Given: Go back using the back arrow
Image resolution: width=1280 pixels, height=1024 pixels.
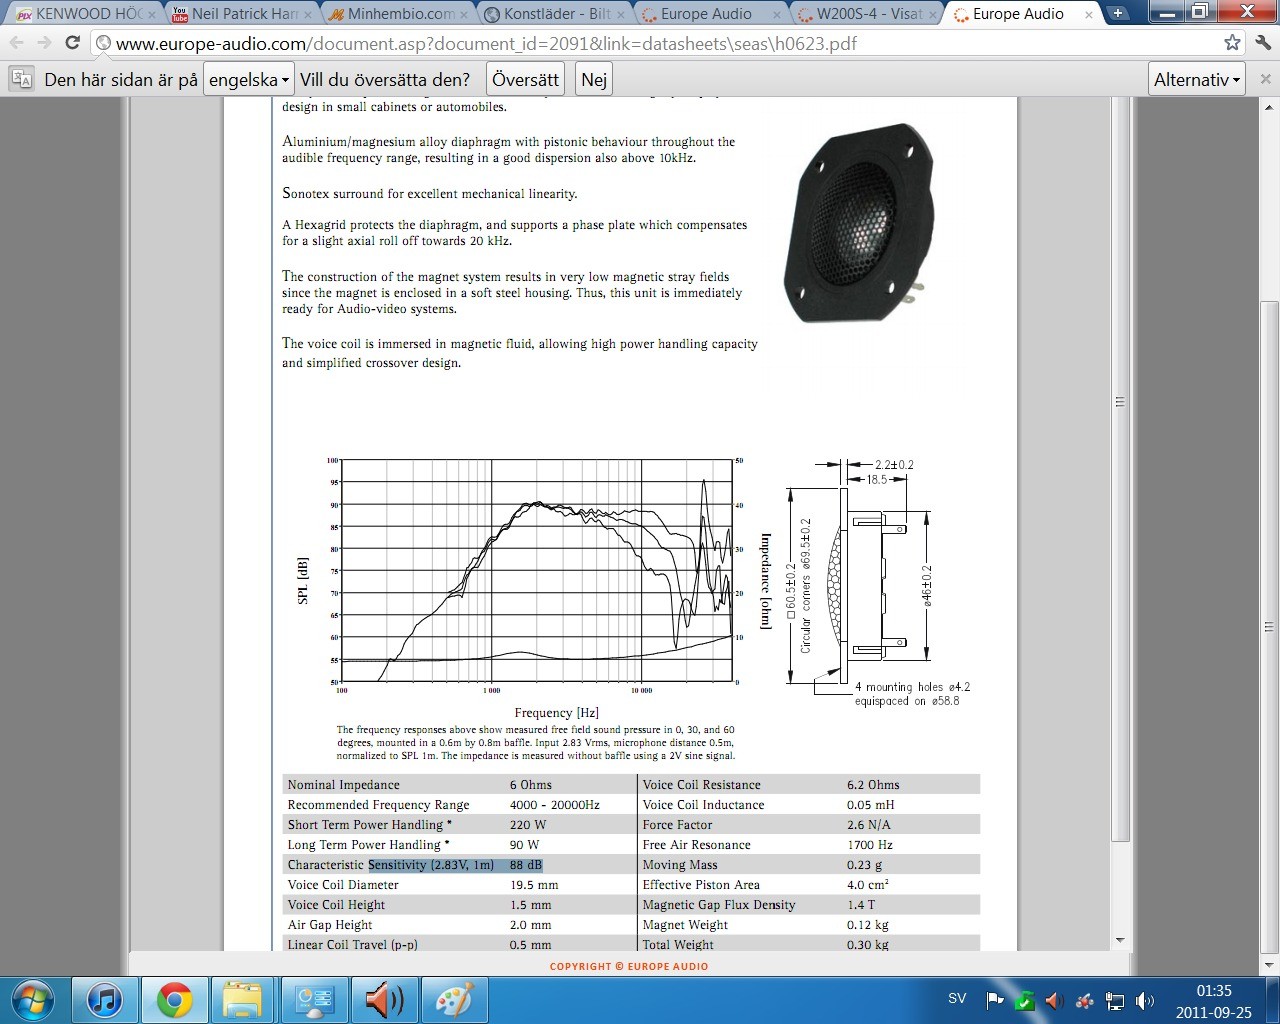Looking at the screenshot, I should click(x=16, y=43).
